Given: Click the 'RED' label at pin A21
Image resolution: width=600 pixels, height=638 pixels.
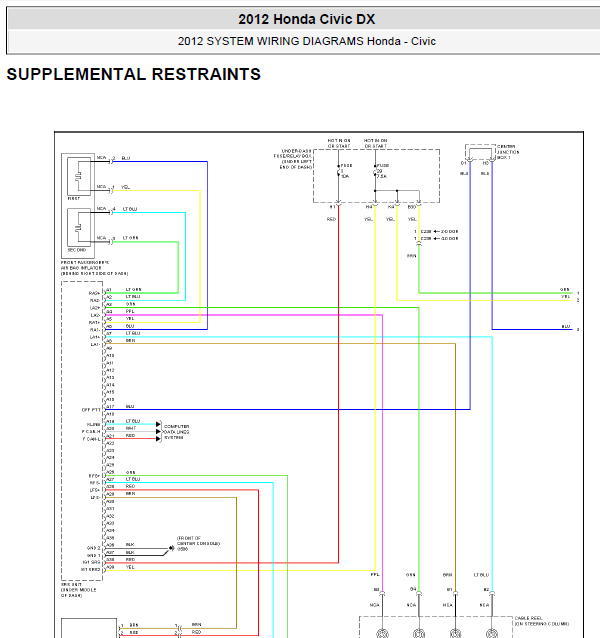Looking at the screenshot, I should pos(130,435).
